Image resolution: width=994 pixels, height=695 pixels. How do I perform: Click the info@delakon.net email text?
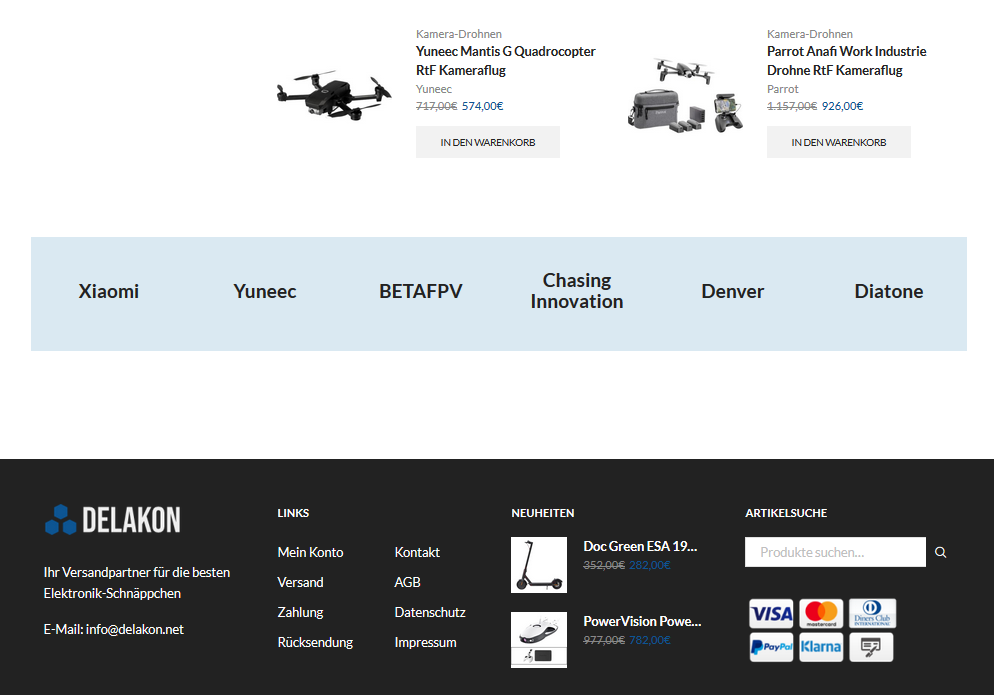135,629
